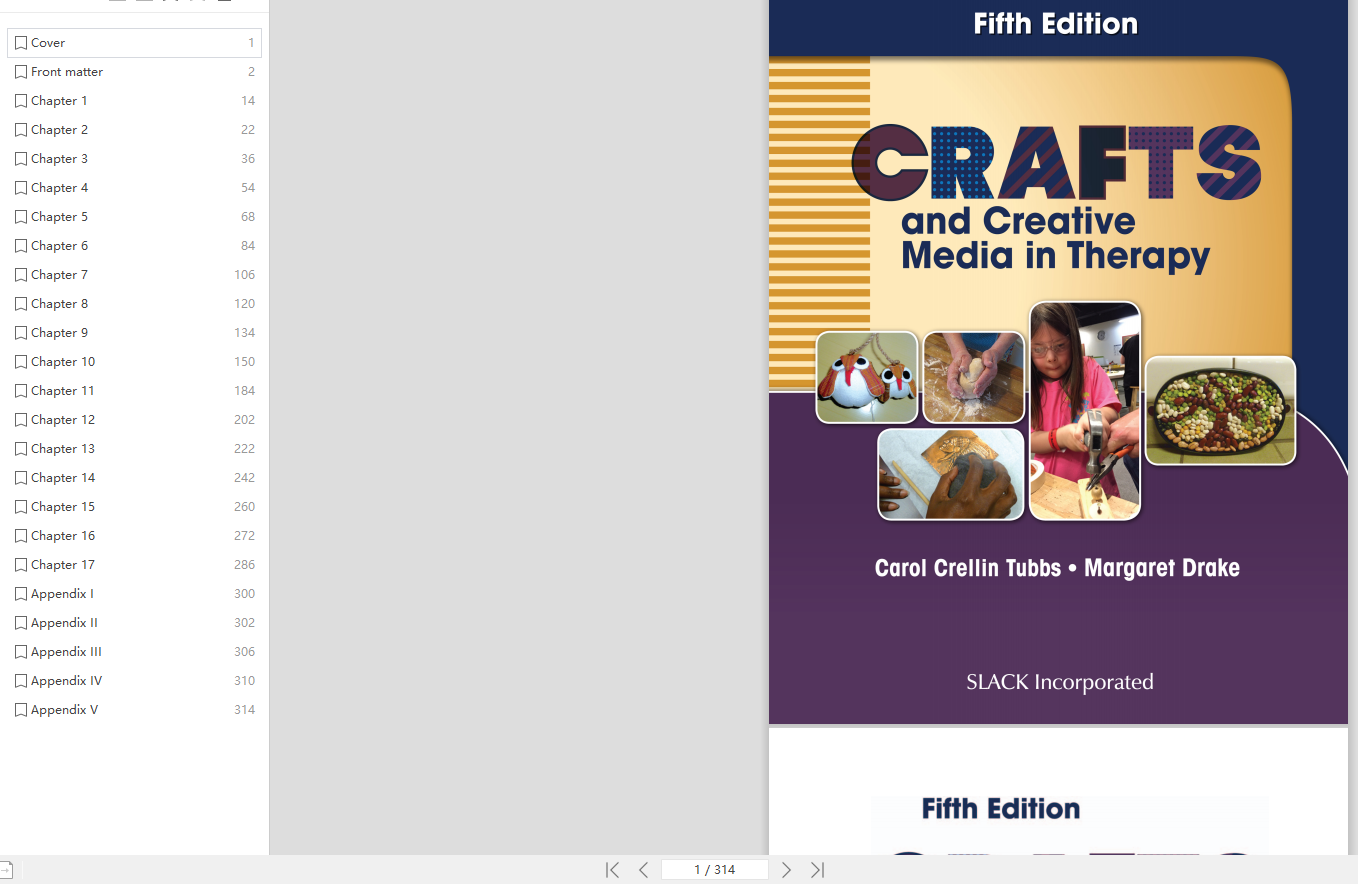The image size is (1358, 884).
Task: Select the Chapter 17 bookmark
Action: coord(134,565)
